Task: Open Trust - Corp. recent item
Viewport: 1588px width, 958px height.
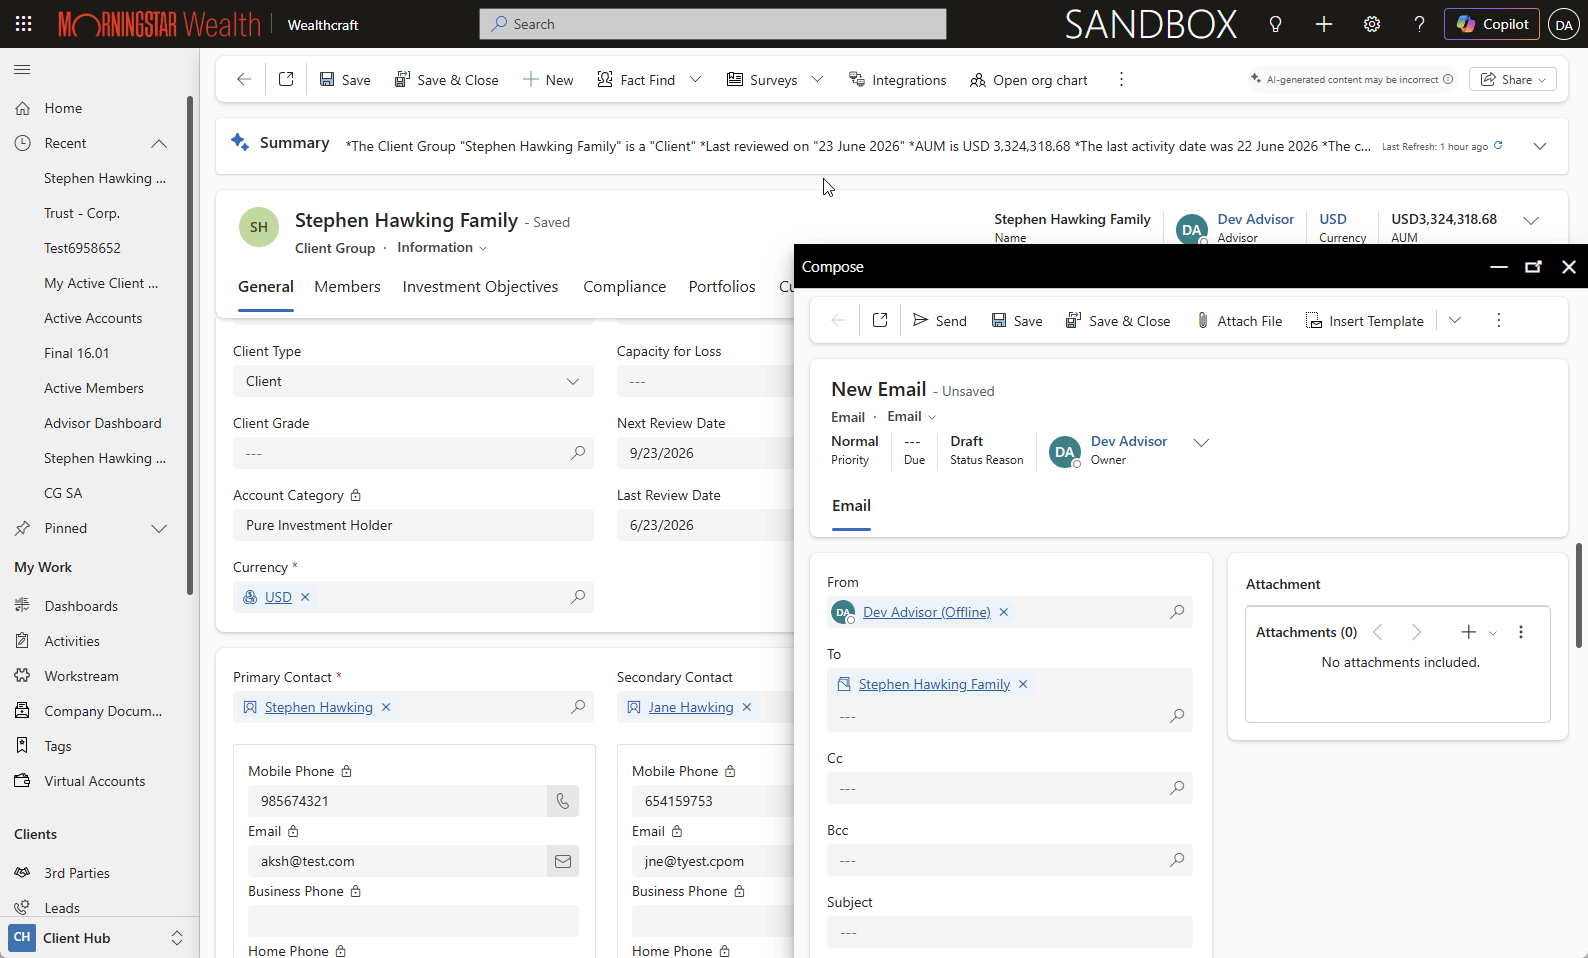Action: pos(82,213)
